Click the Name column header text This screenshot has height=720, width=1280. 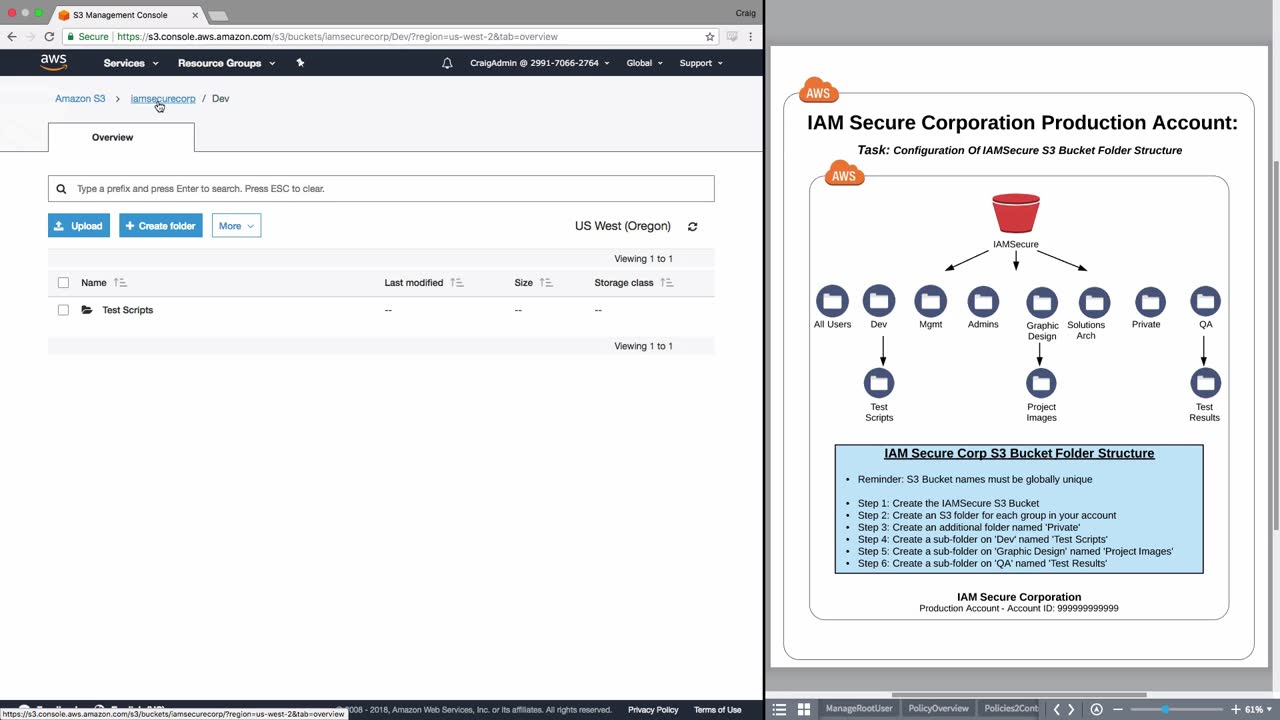pos(93,283)
